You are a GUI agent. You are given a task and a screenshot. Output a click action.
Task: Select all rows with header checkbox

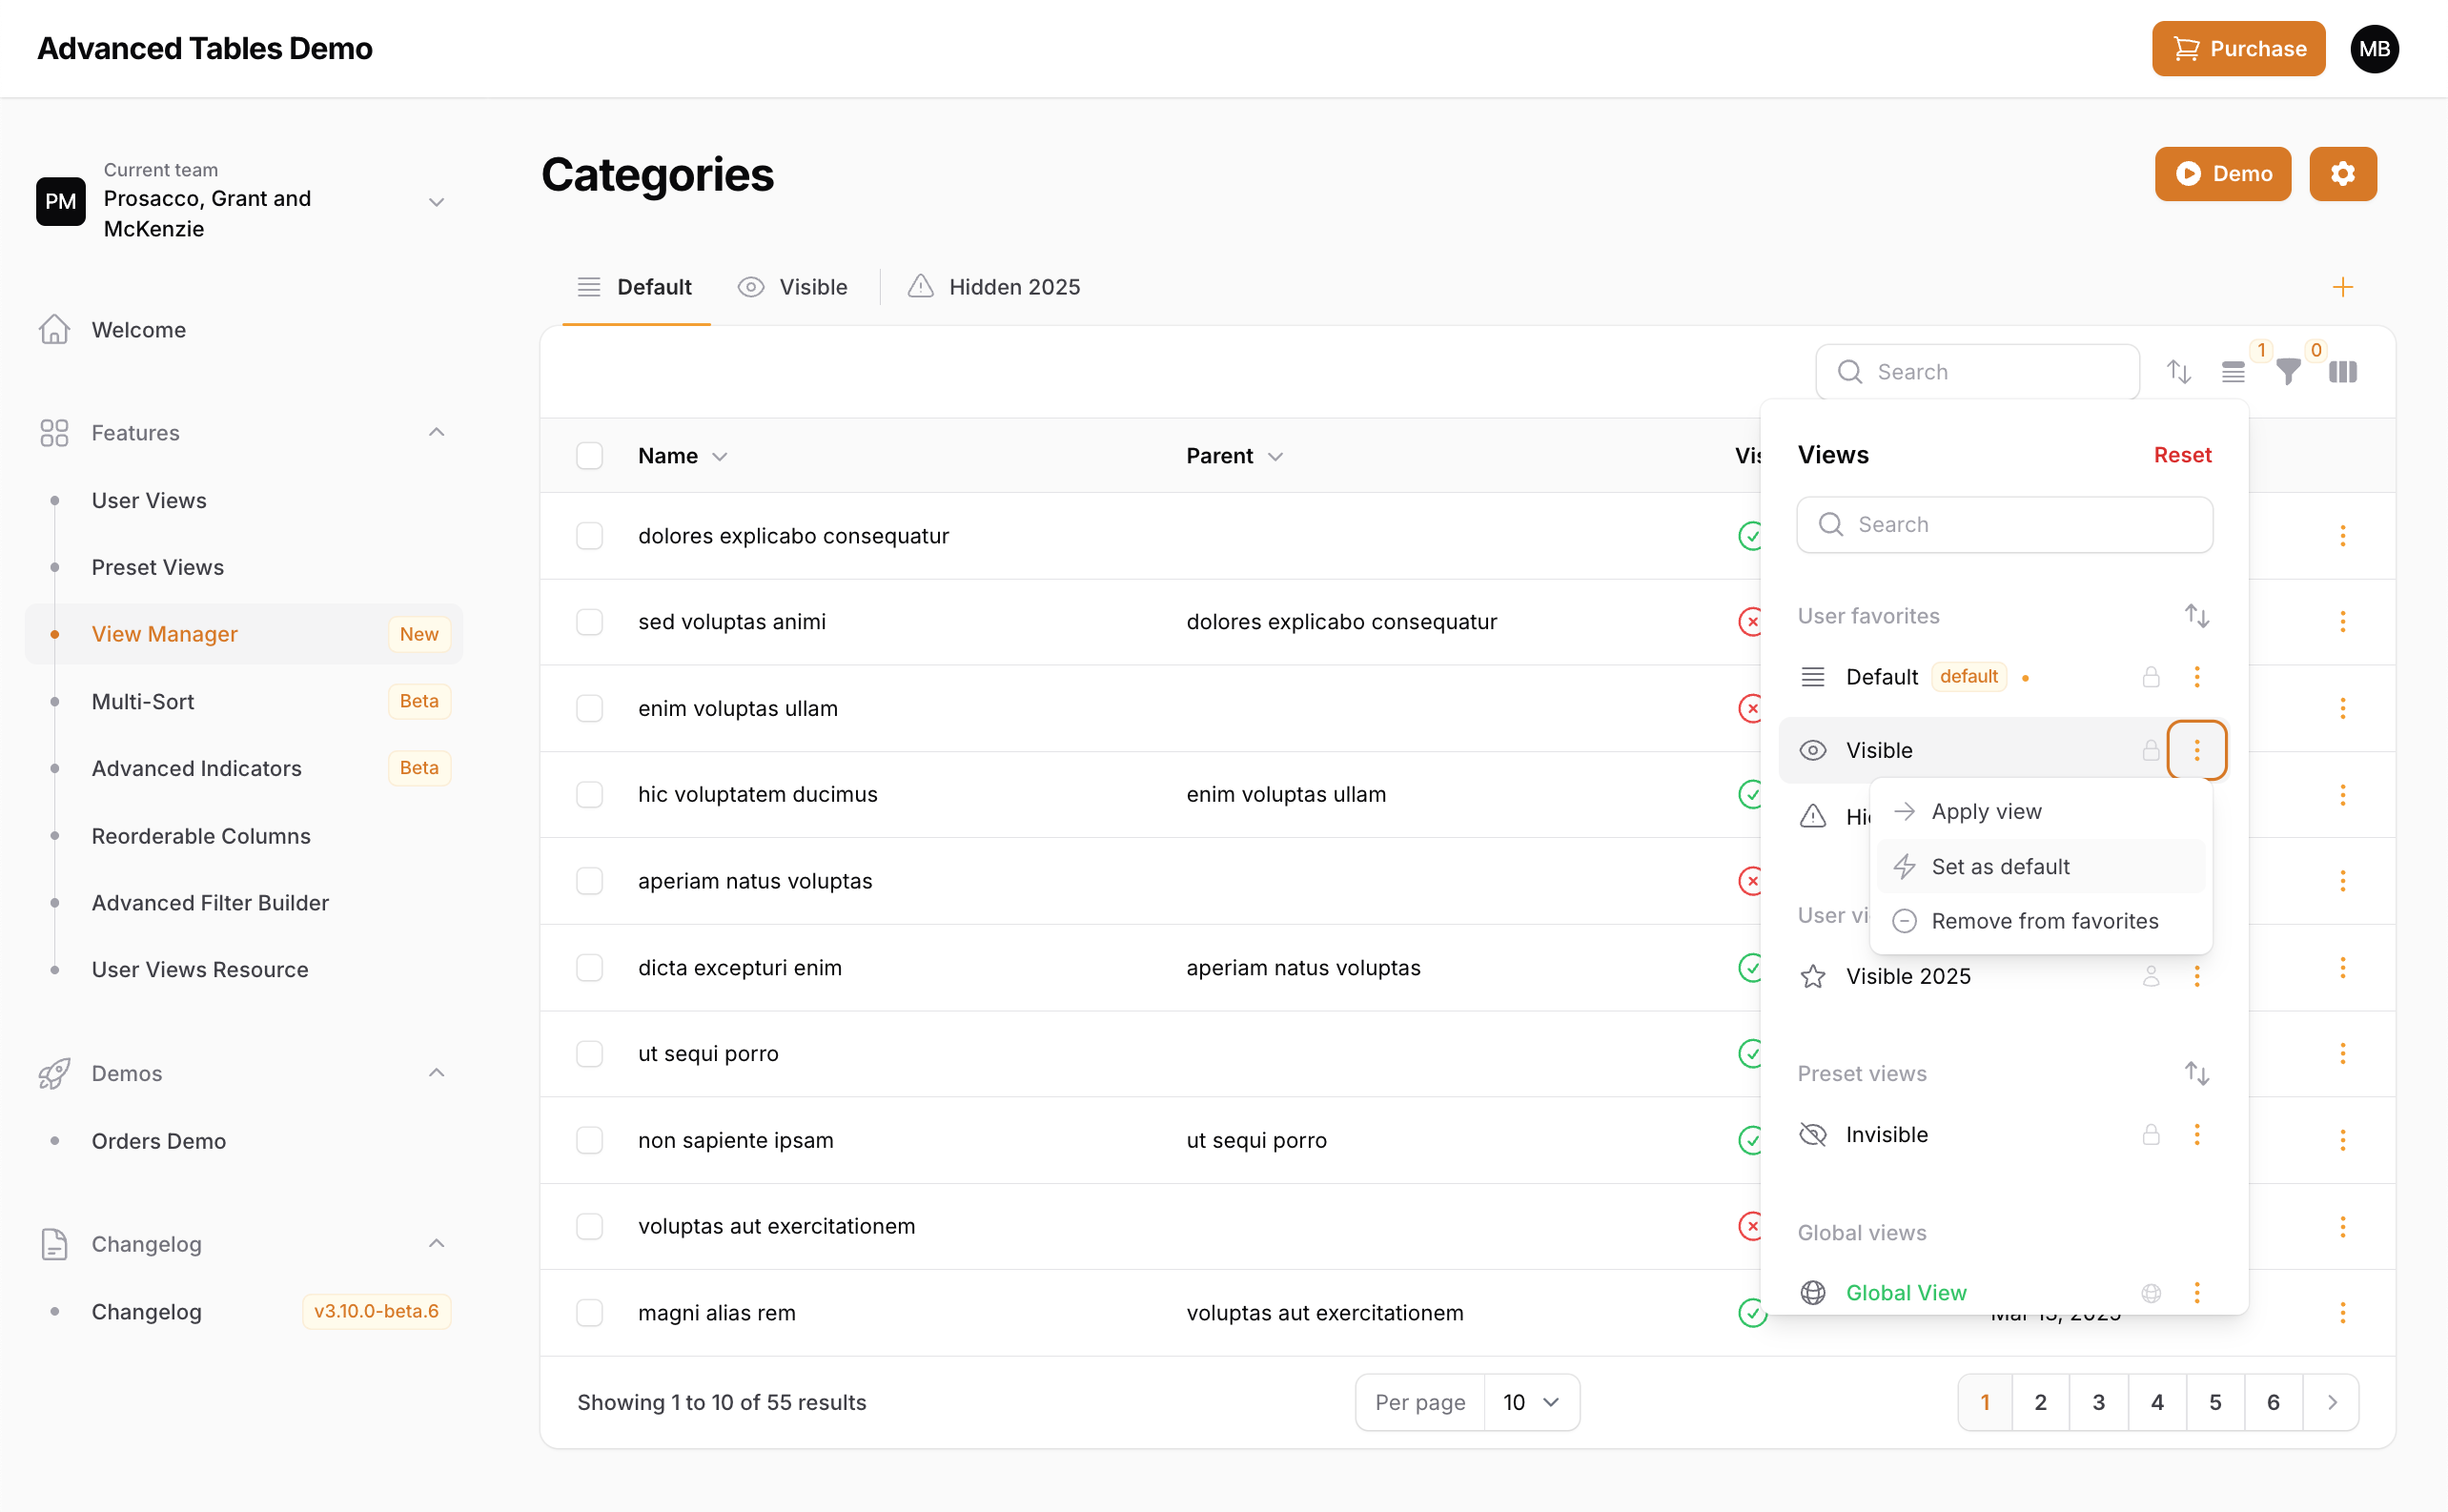click(590, 456)
